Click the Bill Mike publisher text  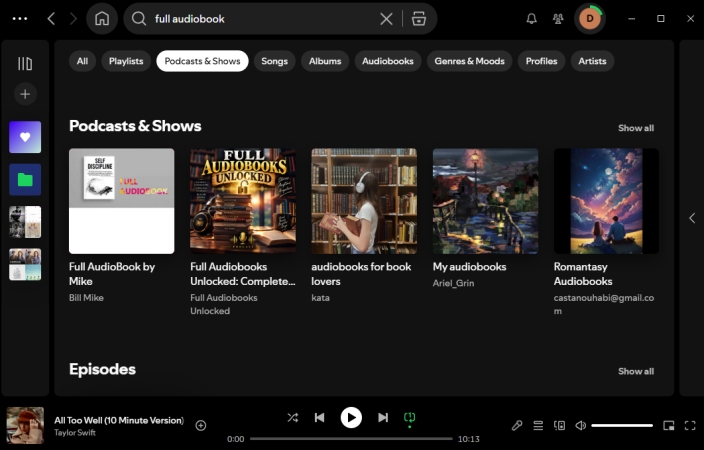pos(86,298)
